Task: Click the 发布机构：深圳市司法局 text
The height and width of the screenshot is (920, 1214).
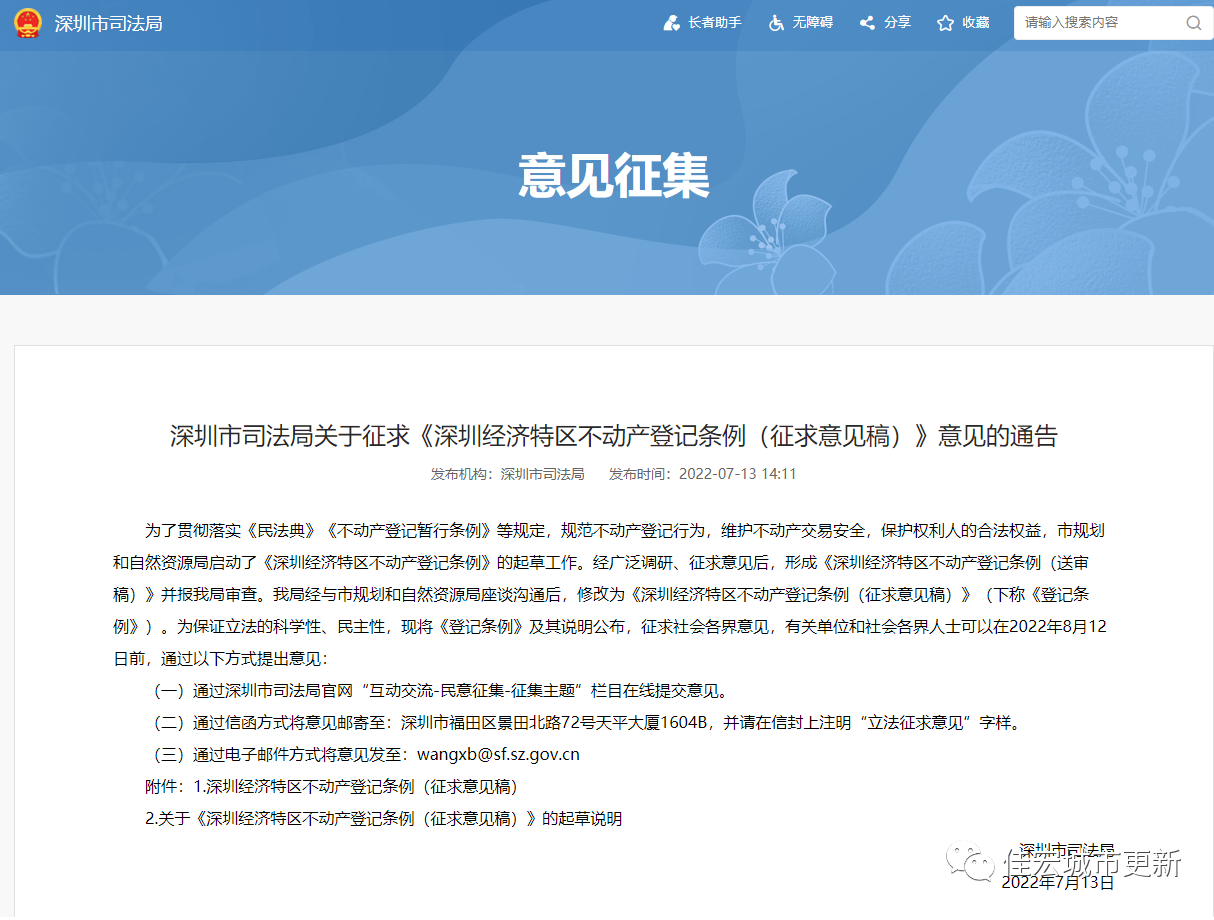Action: tap(507, 474)
